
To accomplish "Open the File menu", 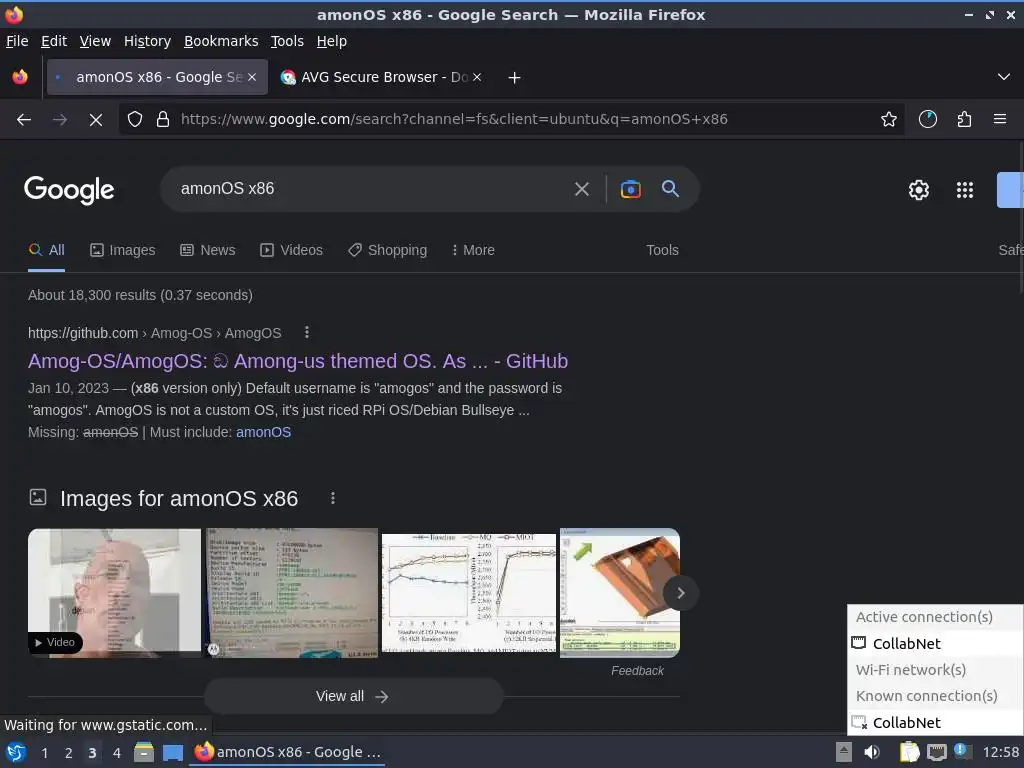I will [x=17, y=41].
